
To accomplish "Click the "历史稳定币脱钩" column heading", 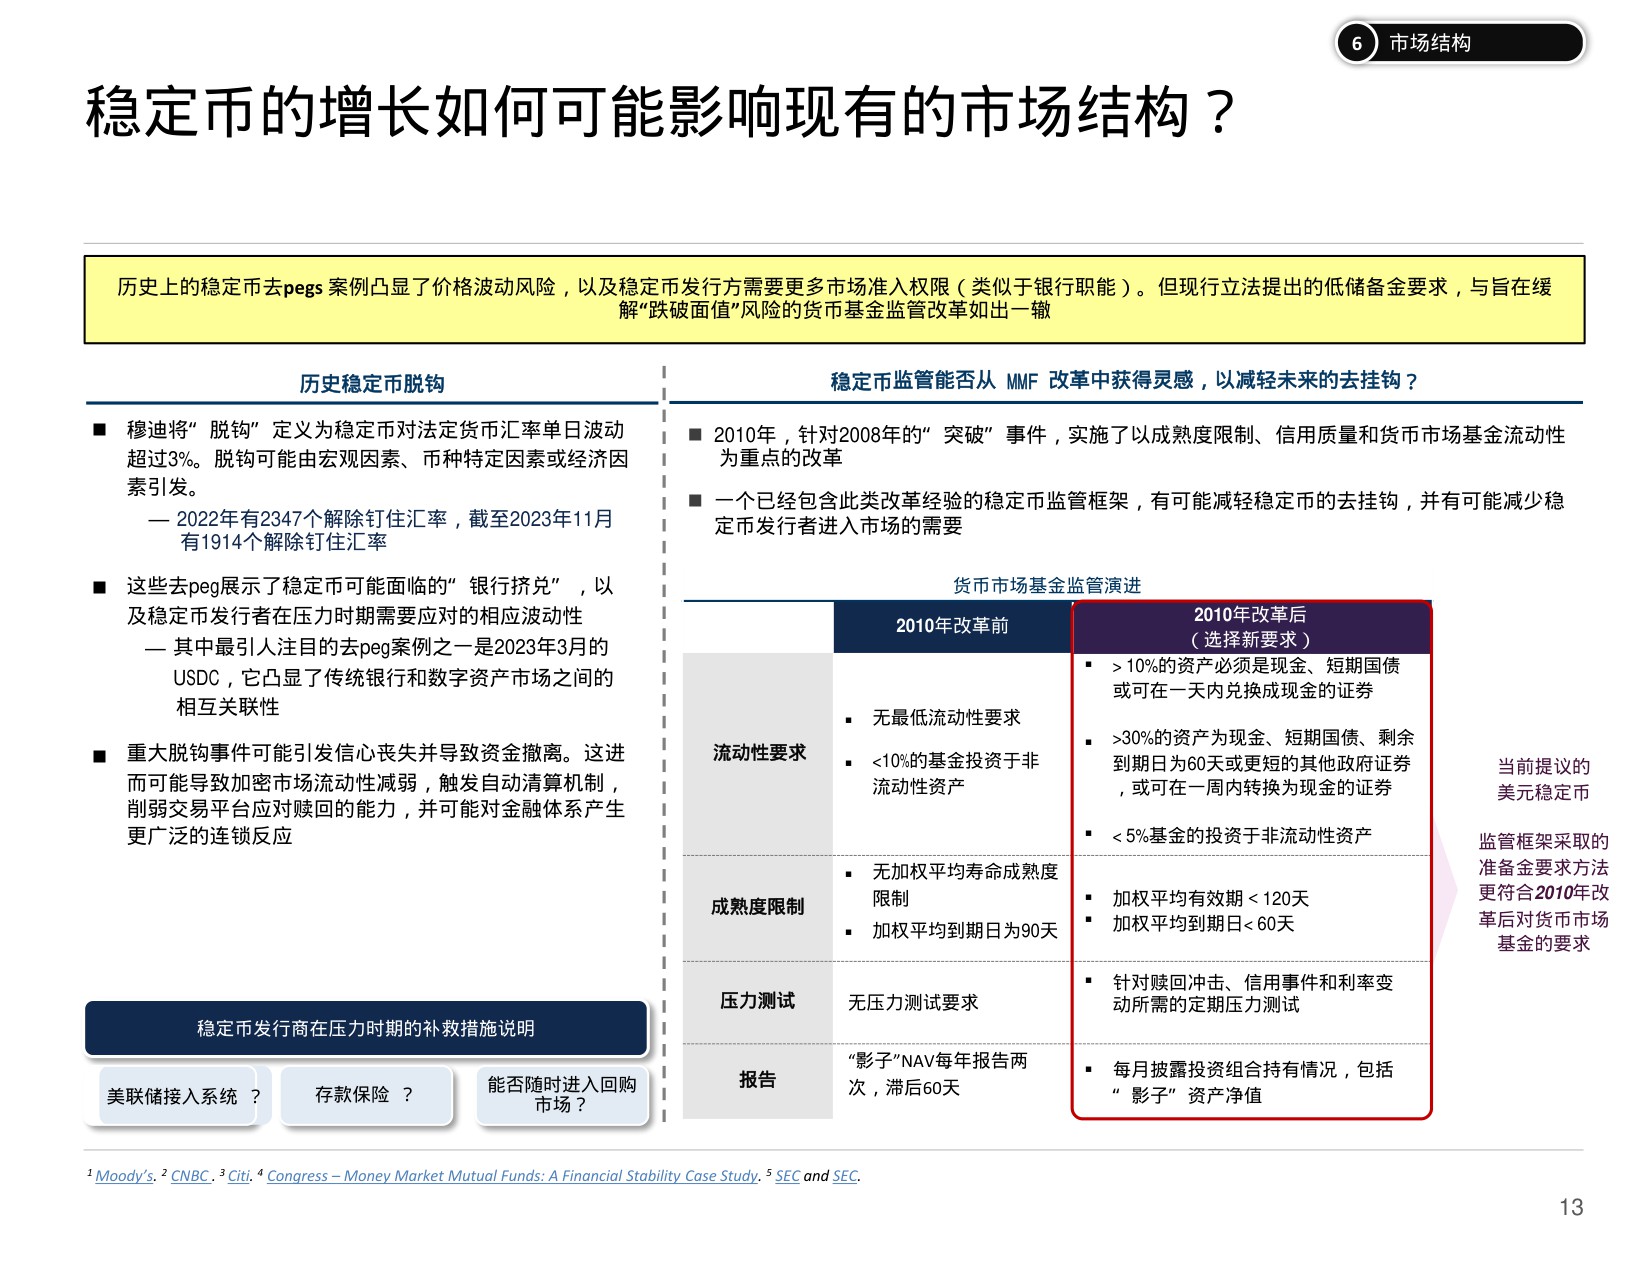I will [x=370, y=380].
